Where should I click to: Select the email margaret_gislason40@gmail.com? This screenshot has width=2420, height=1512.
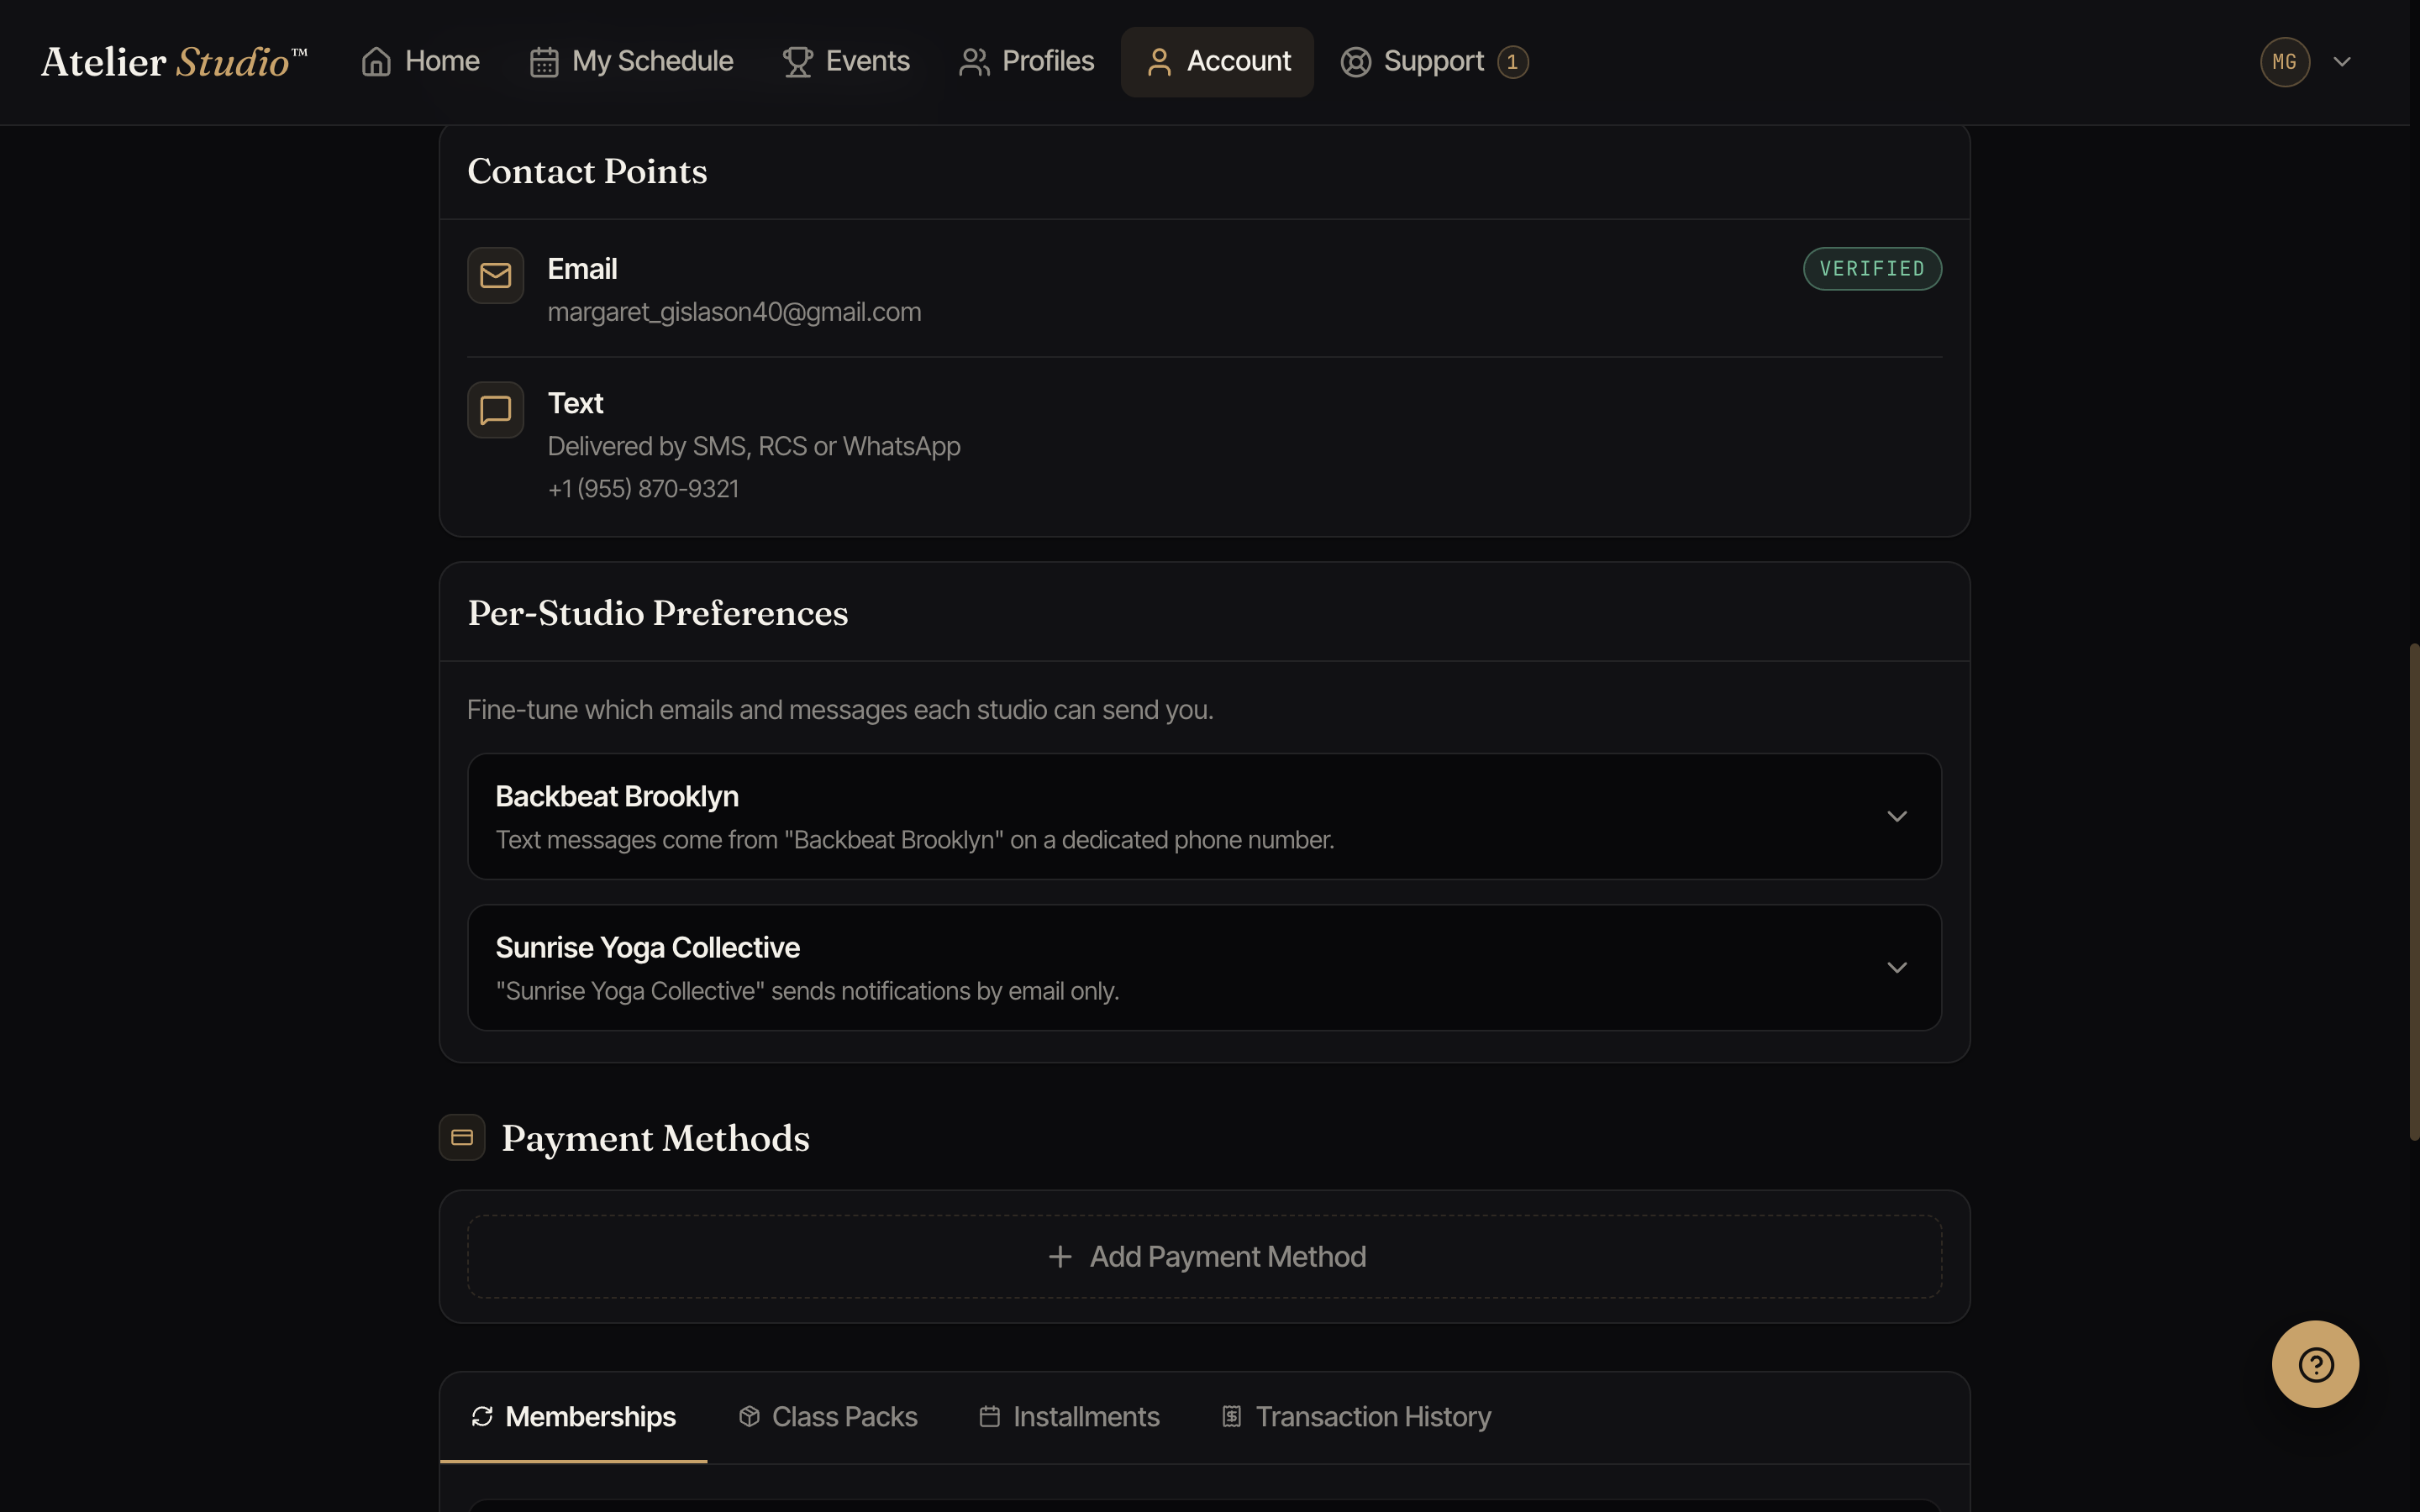click(734, 312)
